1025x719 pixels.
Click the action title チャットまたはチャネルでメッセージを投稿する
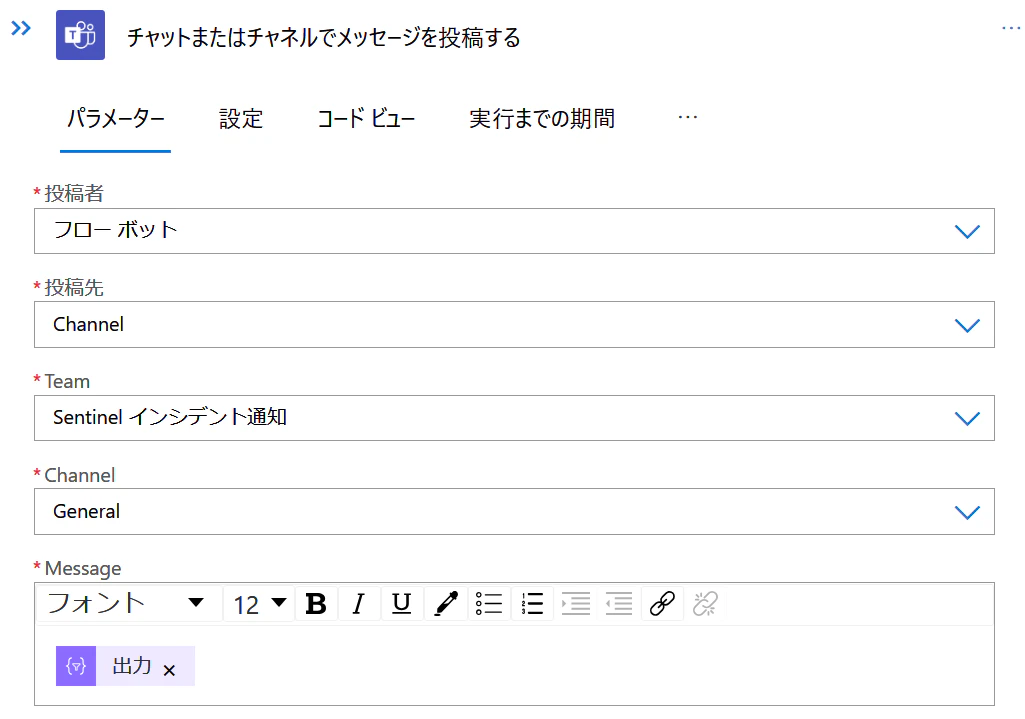click(324, 37)
